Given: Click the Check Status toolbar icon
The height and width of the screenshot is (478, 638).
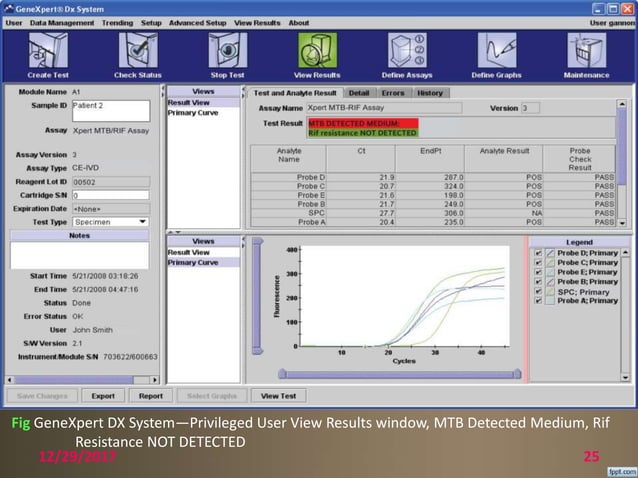Looking at the screenshot, I should [138, 51].
